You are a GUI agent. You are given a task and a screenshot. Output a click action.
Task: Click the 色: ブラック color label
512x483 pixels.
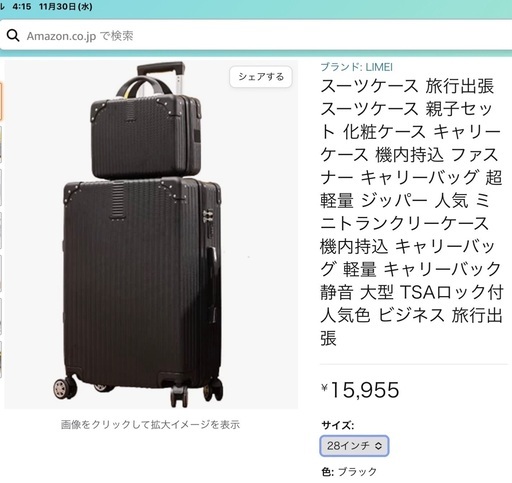(x=349, y=472)
